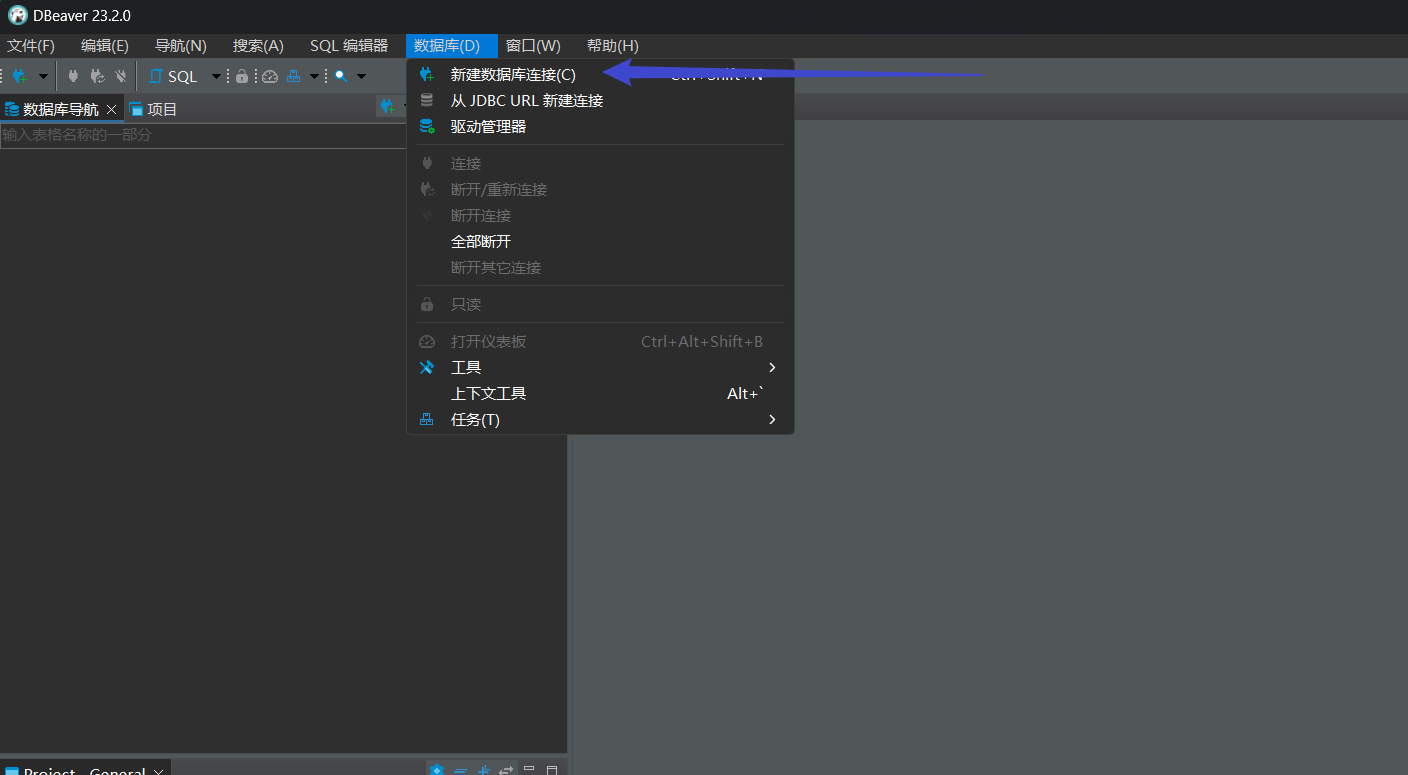Expand the dropdown arrow next to SQL button
The height and width of the screenshot is (775, 1408).
click(216, 76)
